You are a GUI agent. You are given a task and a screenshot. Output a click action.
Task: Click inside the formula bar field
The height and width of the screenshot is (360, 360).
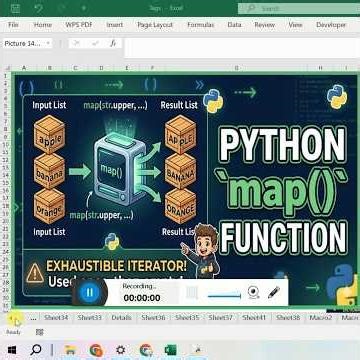pos(242,47)
